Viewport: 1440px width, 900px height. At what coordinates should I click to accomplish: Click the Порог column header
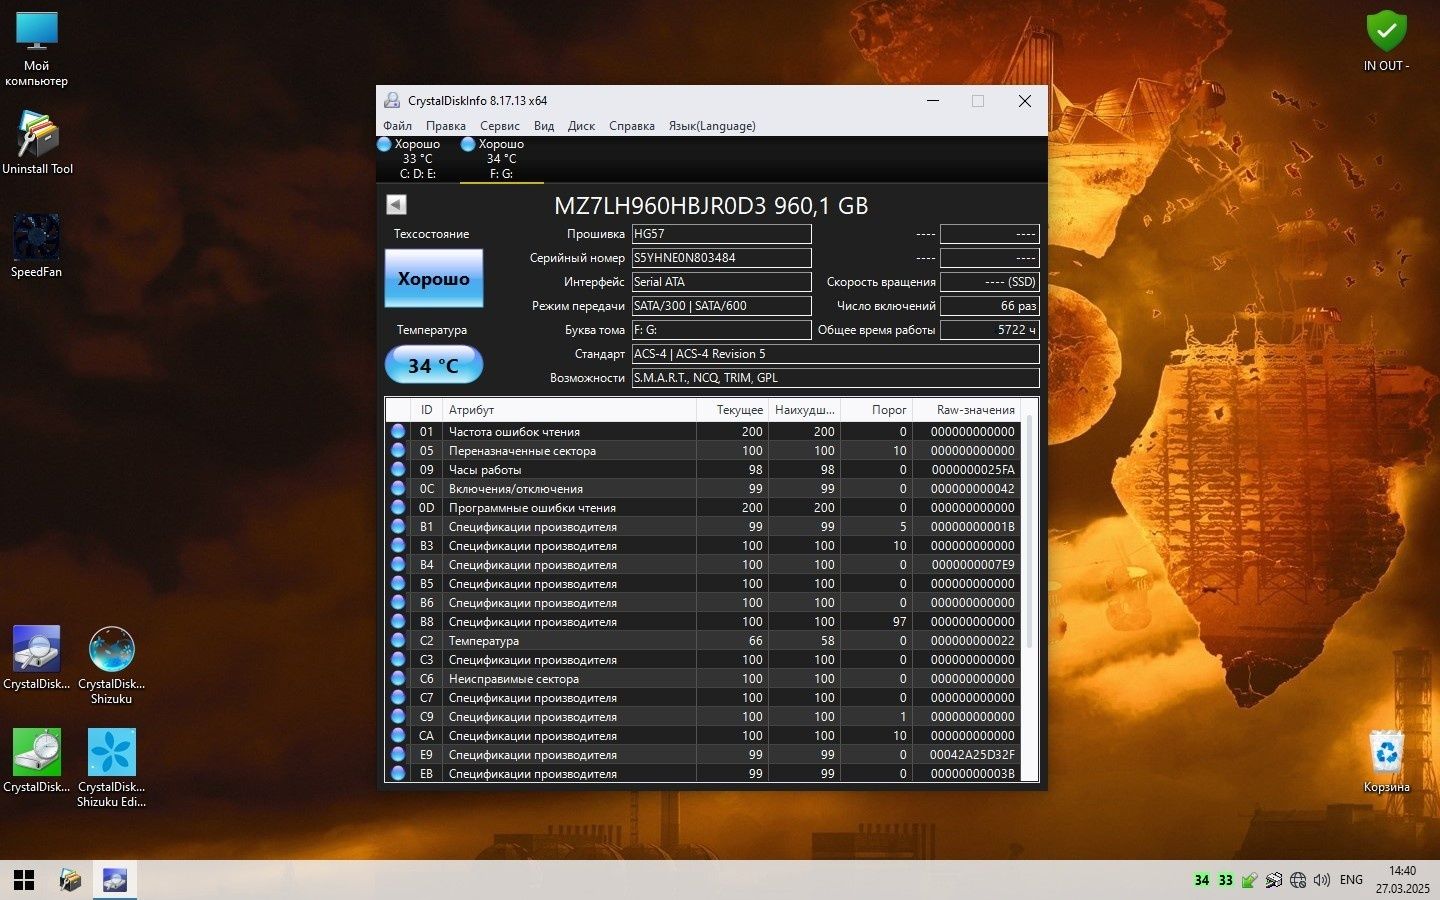[876, 410]
